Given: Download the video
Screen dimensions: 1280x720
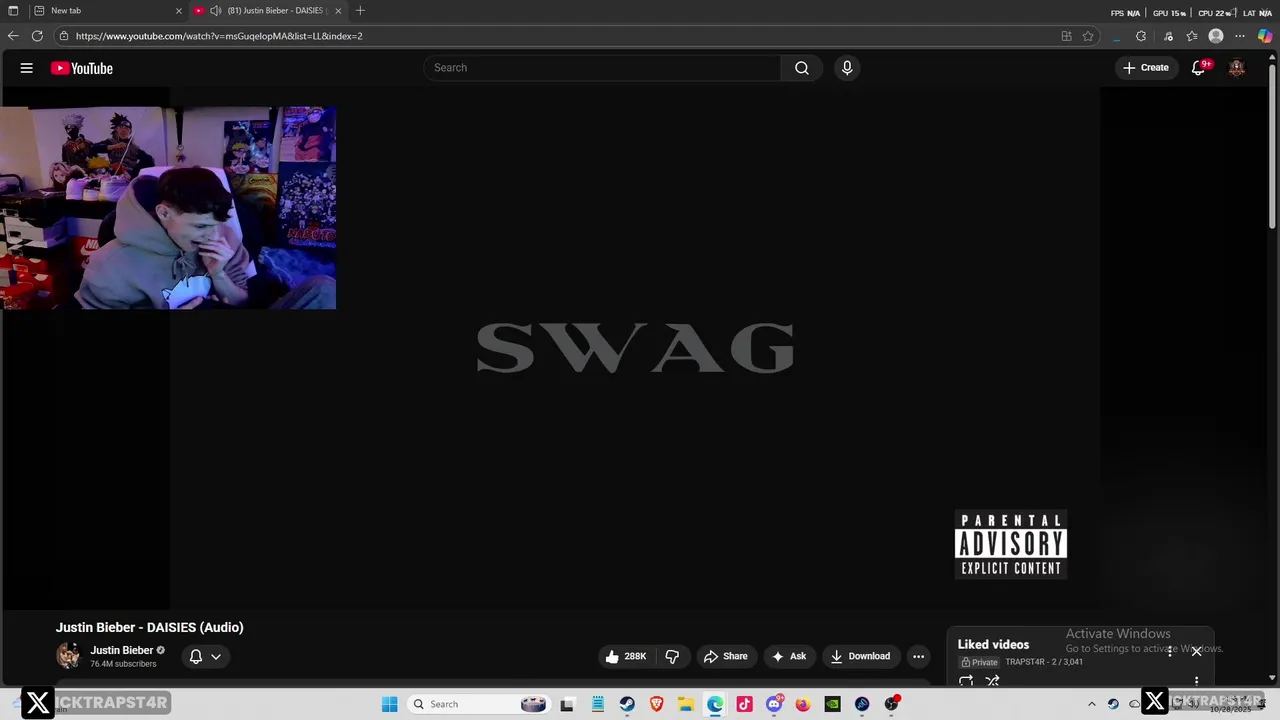Looking at the screenshot, I should (x=860, y=656).
